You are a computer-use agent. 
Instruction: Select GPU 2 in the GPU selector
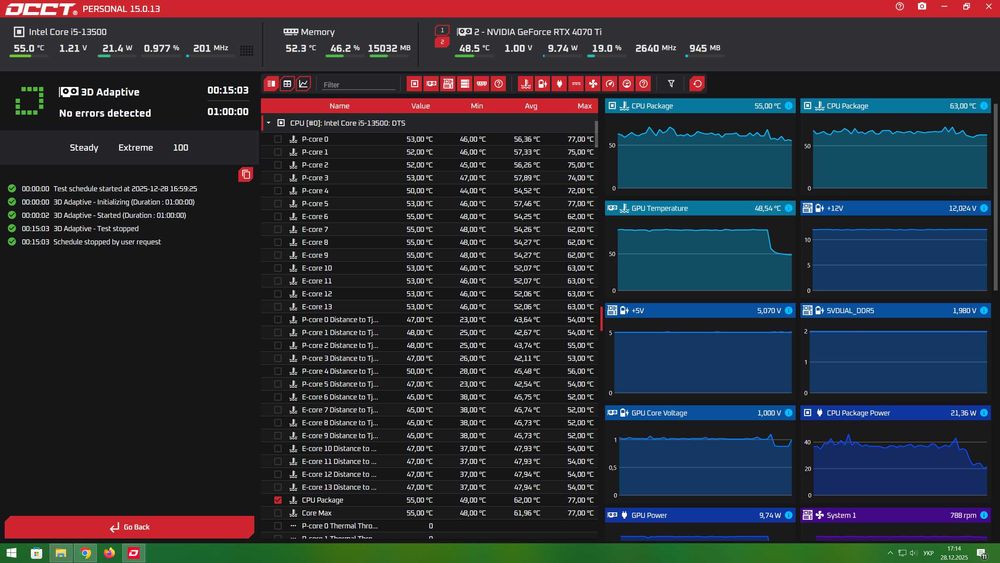[442, 42]
